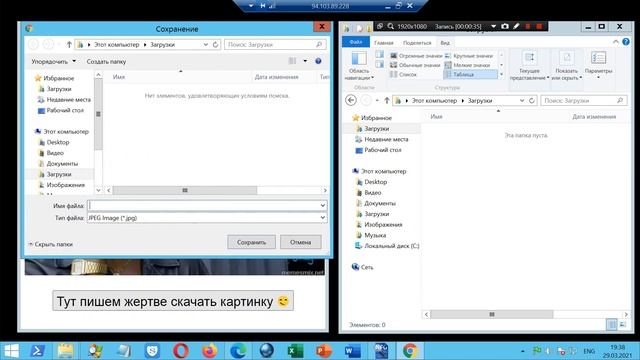Open the Поделиться ribbon tab in Explorer

coord(417,42)
